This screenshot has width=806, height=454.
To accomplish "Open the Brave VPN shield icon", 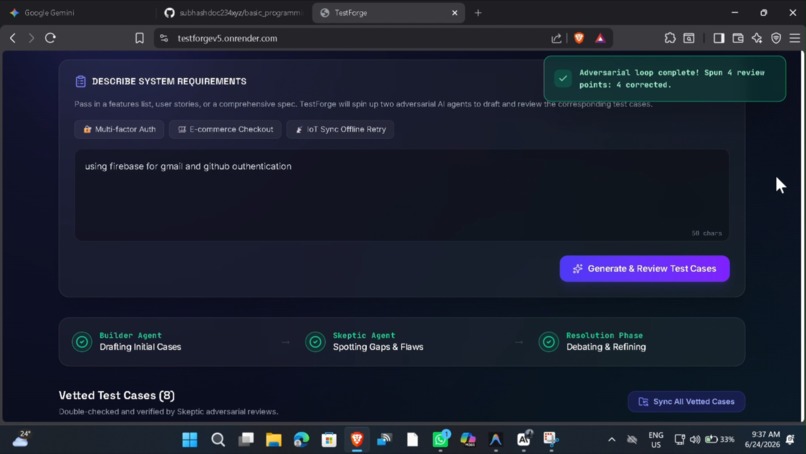I will [776, 38].
